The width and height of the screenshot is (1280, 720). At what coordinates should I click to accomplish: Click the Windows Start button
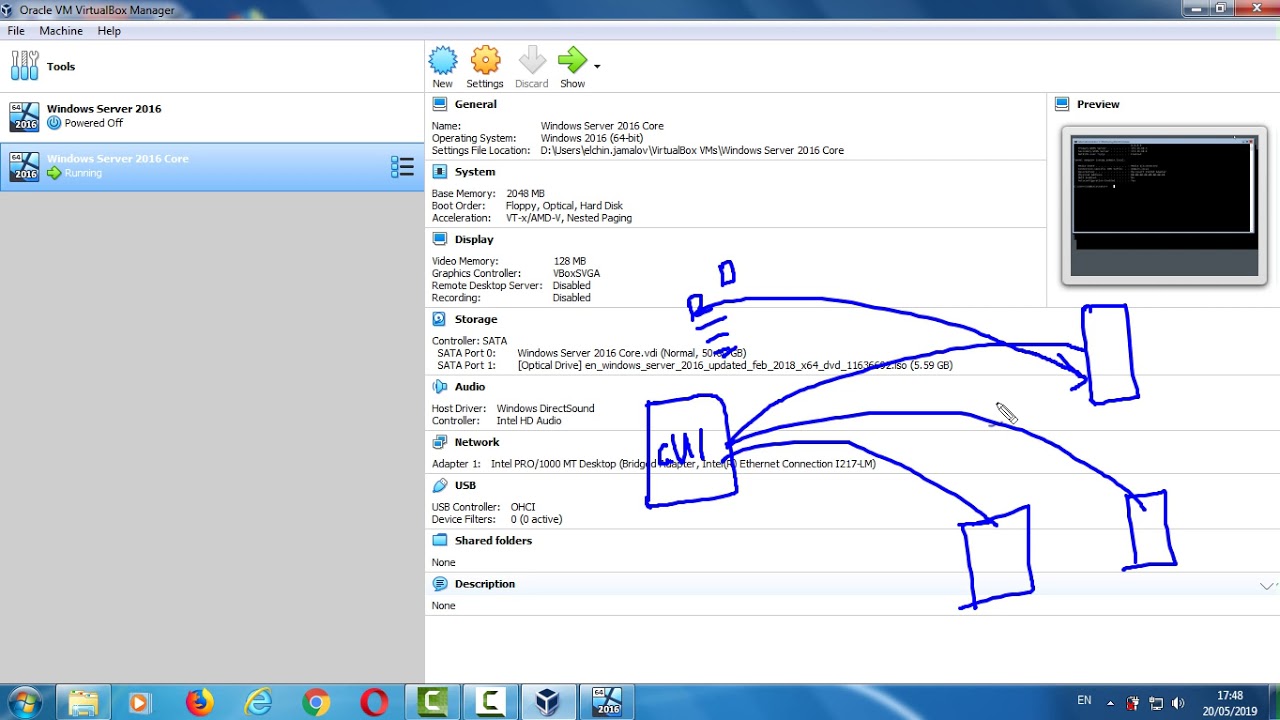[24, 703]
